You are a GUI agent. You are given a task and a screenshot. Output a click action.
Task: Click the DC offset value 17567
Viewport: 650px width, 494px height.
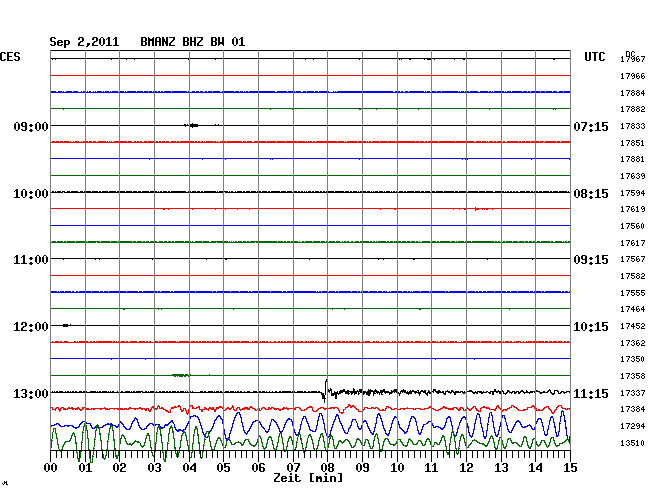point(633,259)
